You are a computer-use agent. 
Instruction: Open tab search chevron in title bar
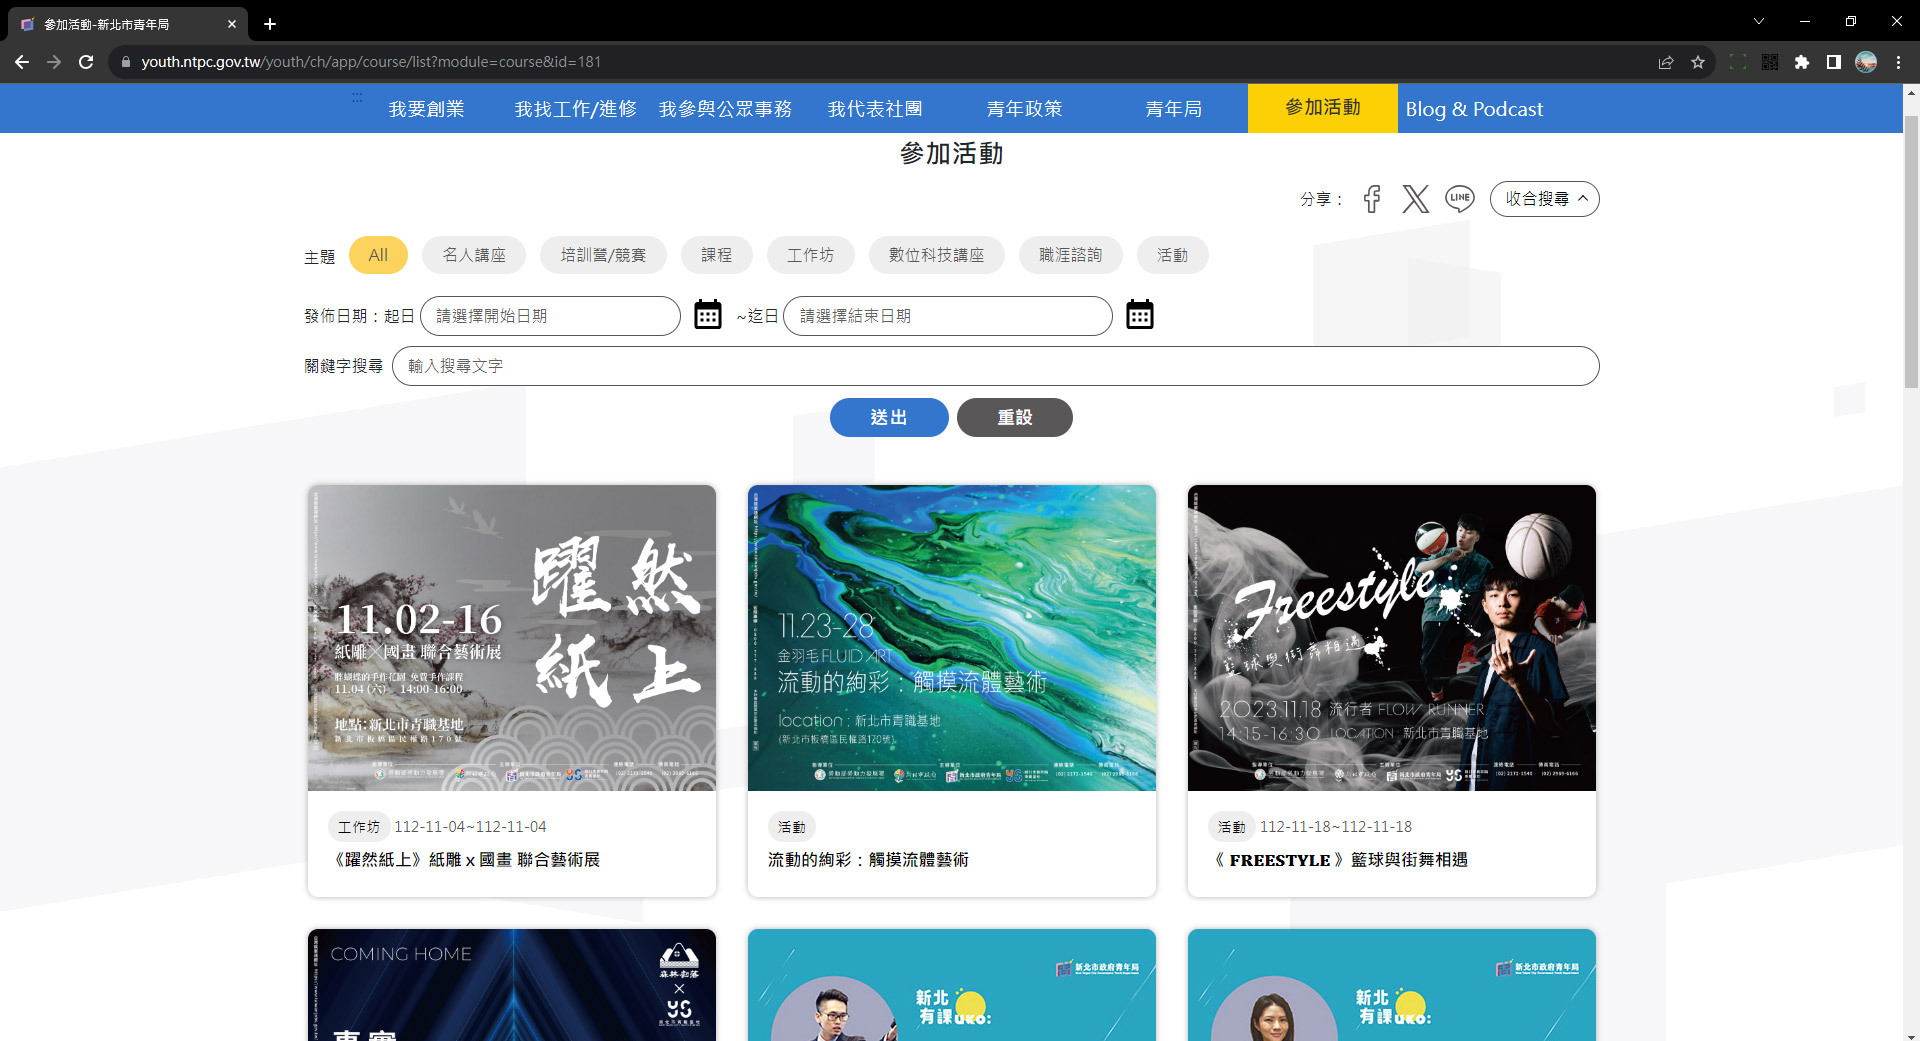click(x=1759, y=21)
